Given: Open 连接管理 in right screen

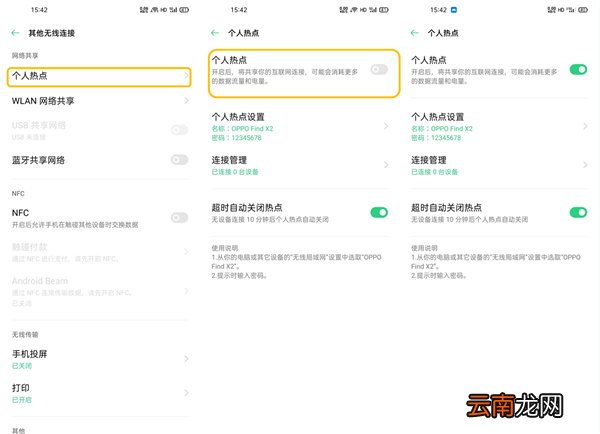Looking at the screenshot, I should pyautogui.click(x=500, y=165).
